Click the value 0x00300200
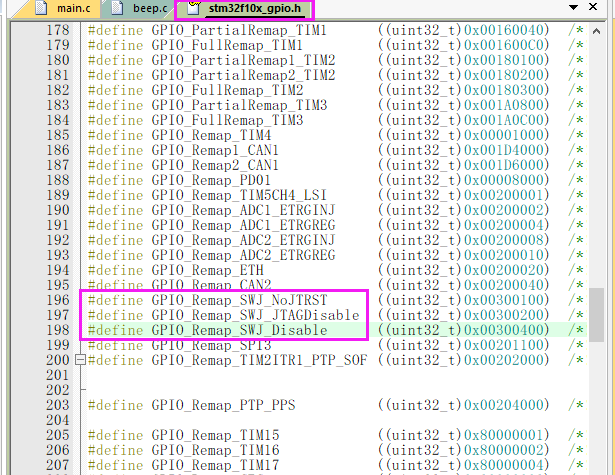The width and height of the screenshot is (615, 475). pyautogui.click(x=504, y=315)
